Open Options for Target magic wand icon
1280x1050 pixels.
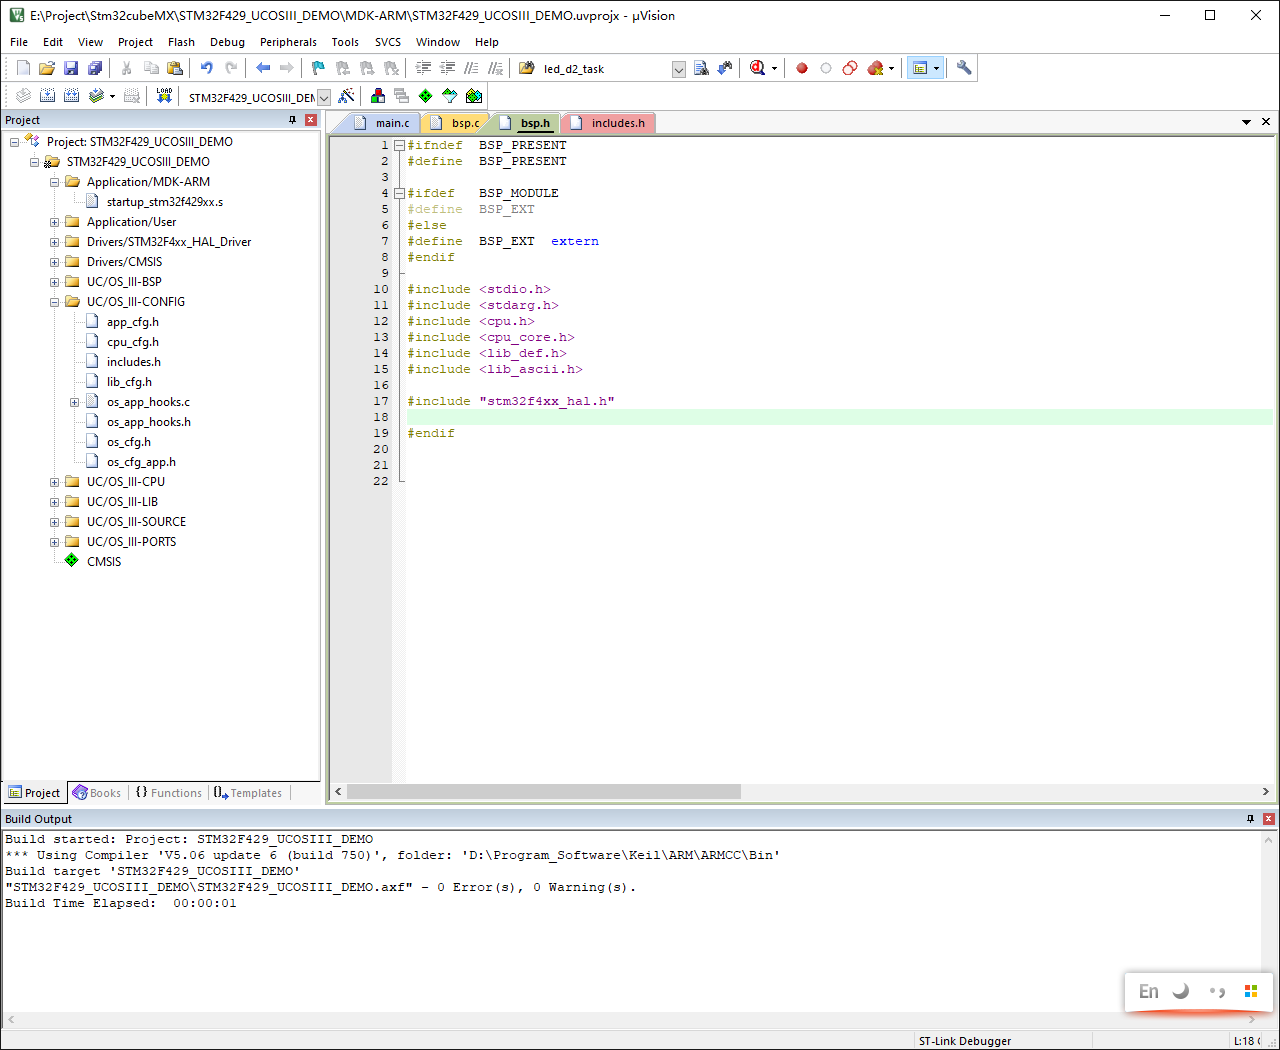pyautogui.click(x=346, y=96)
